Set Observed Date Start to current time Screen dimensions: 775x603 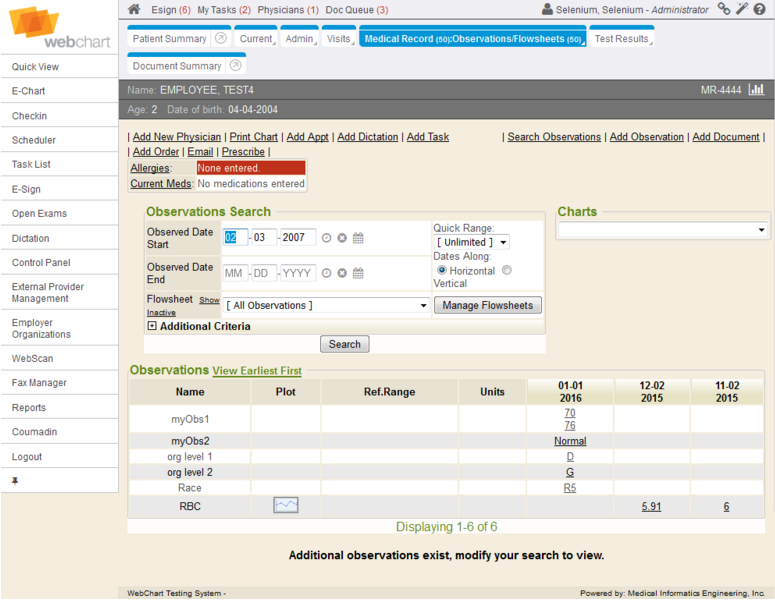pos(326,238)
